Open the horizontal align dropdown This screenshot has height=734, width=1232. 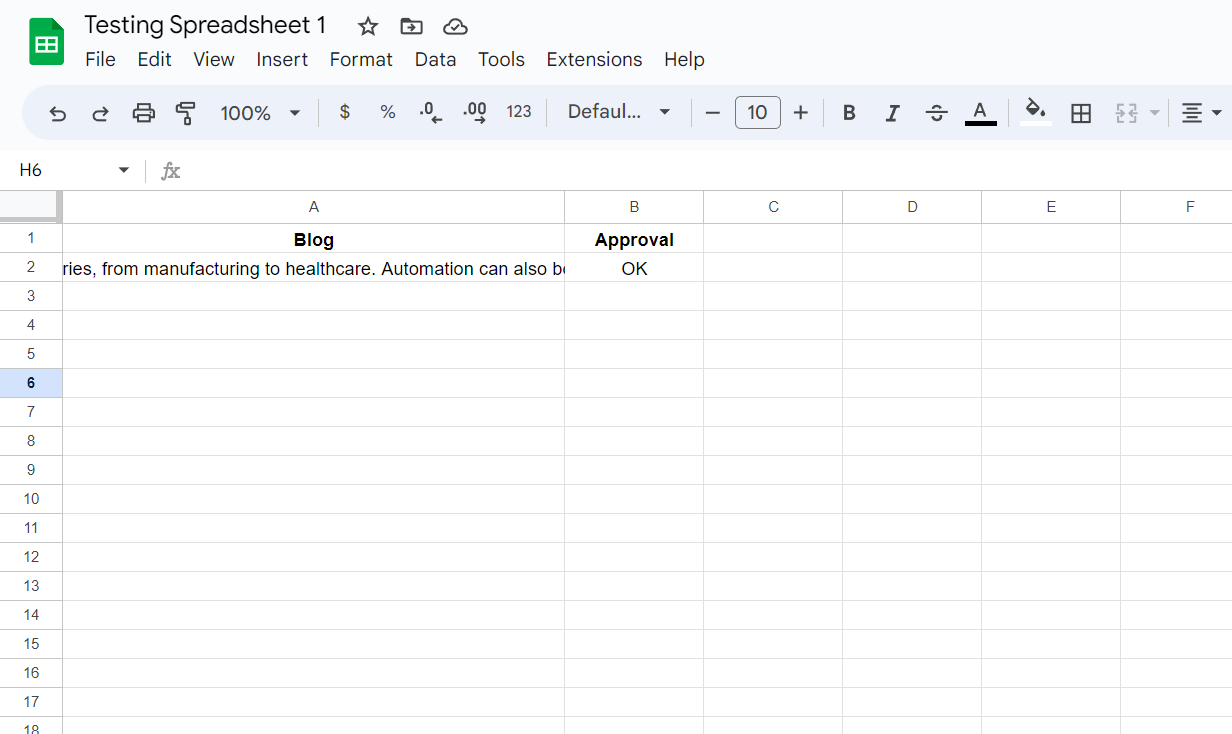(1201, 113)
